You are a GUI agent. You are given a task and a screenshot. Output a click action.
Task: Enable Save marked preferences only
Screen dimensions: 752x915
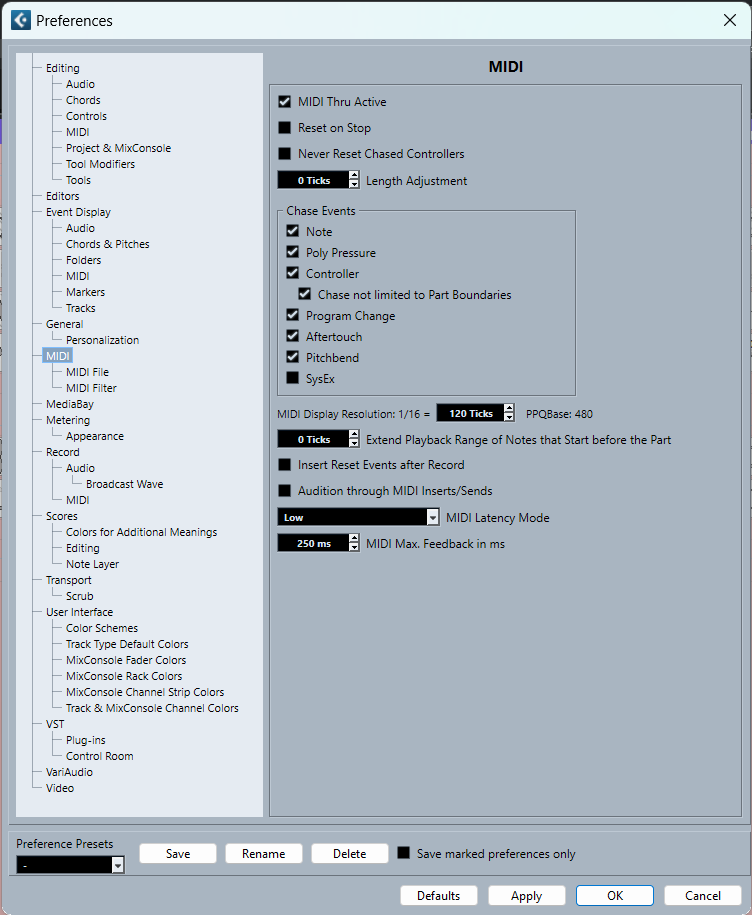(404, 854)
